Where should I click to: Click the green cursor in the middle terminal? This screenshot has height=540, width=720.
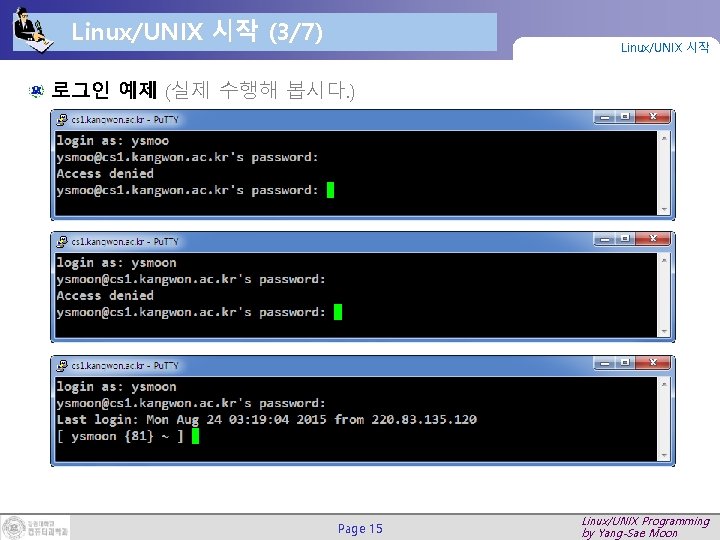tap(338, 312)
